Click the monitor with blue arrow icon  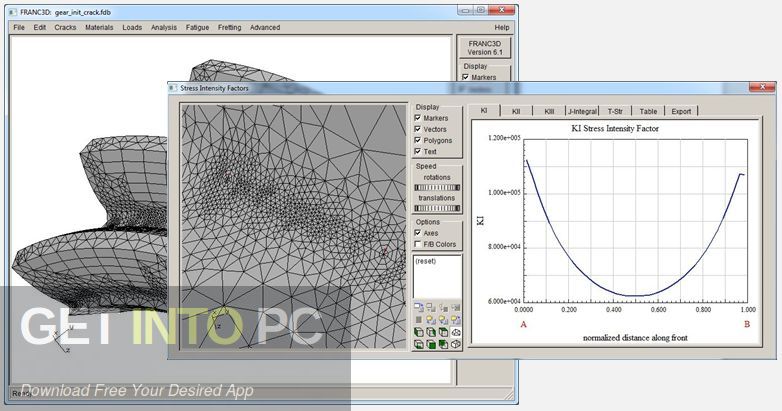click(x=418, y=307)
